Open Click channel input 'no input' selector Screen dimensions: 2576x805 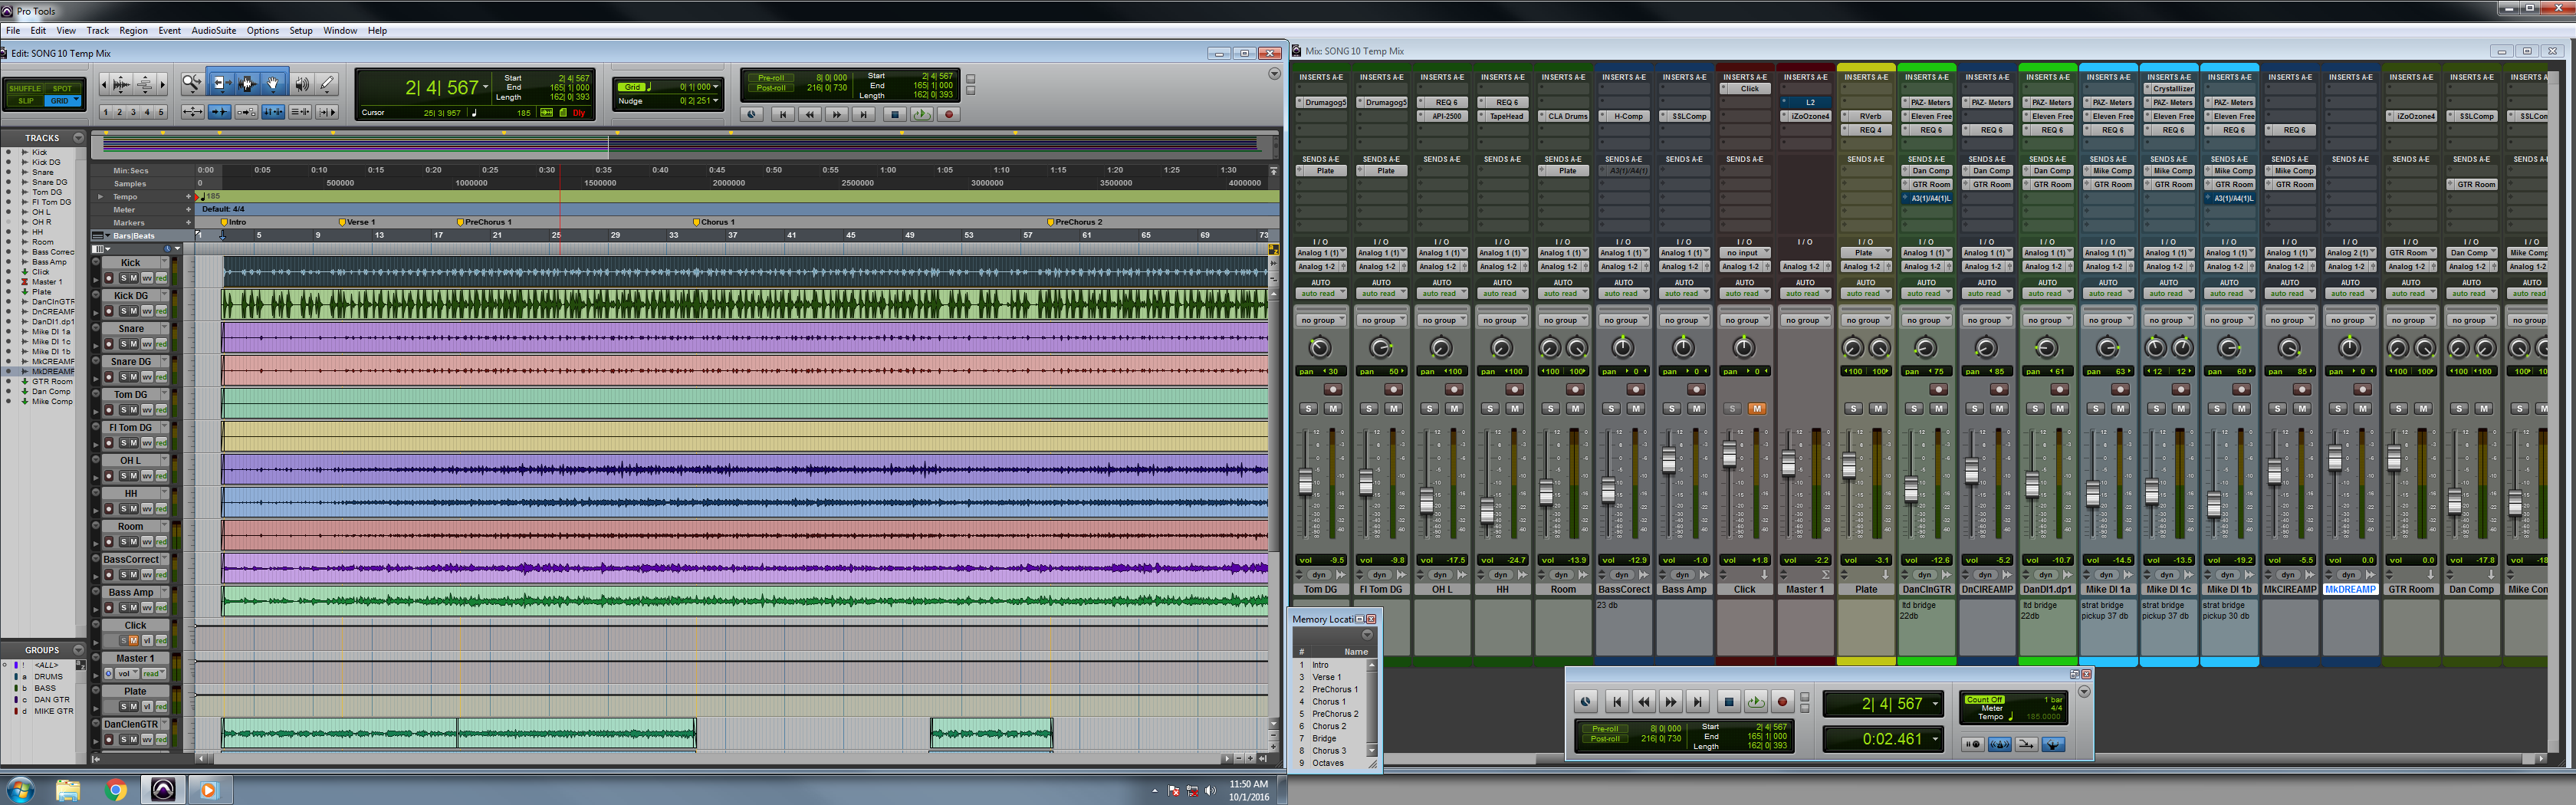point(1744,253)
